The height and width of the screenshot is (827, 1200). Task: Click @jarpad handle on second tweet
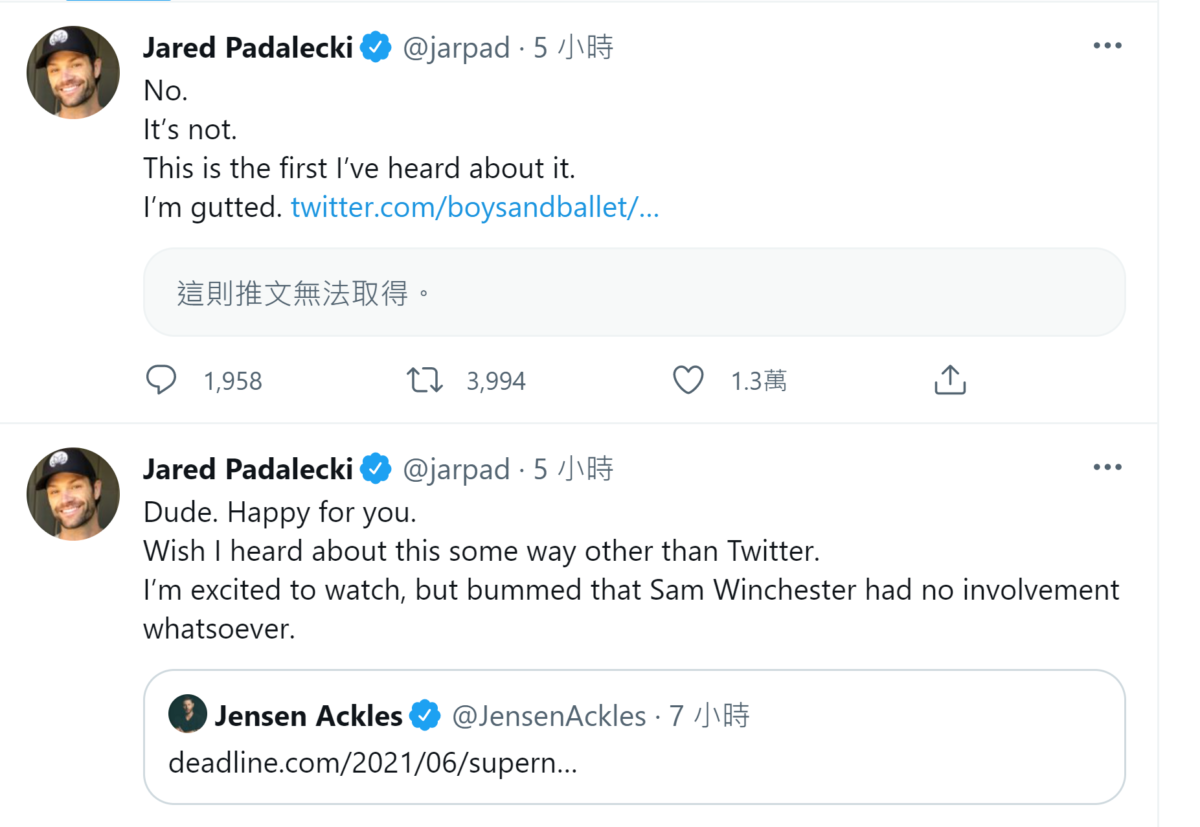tap(456, 469)
